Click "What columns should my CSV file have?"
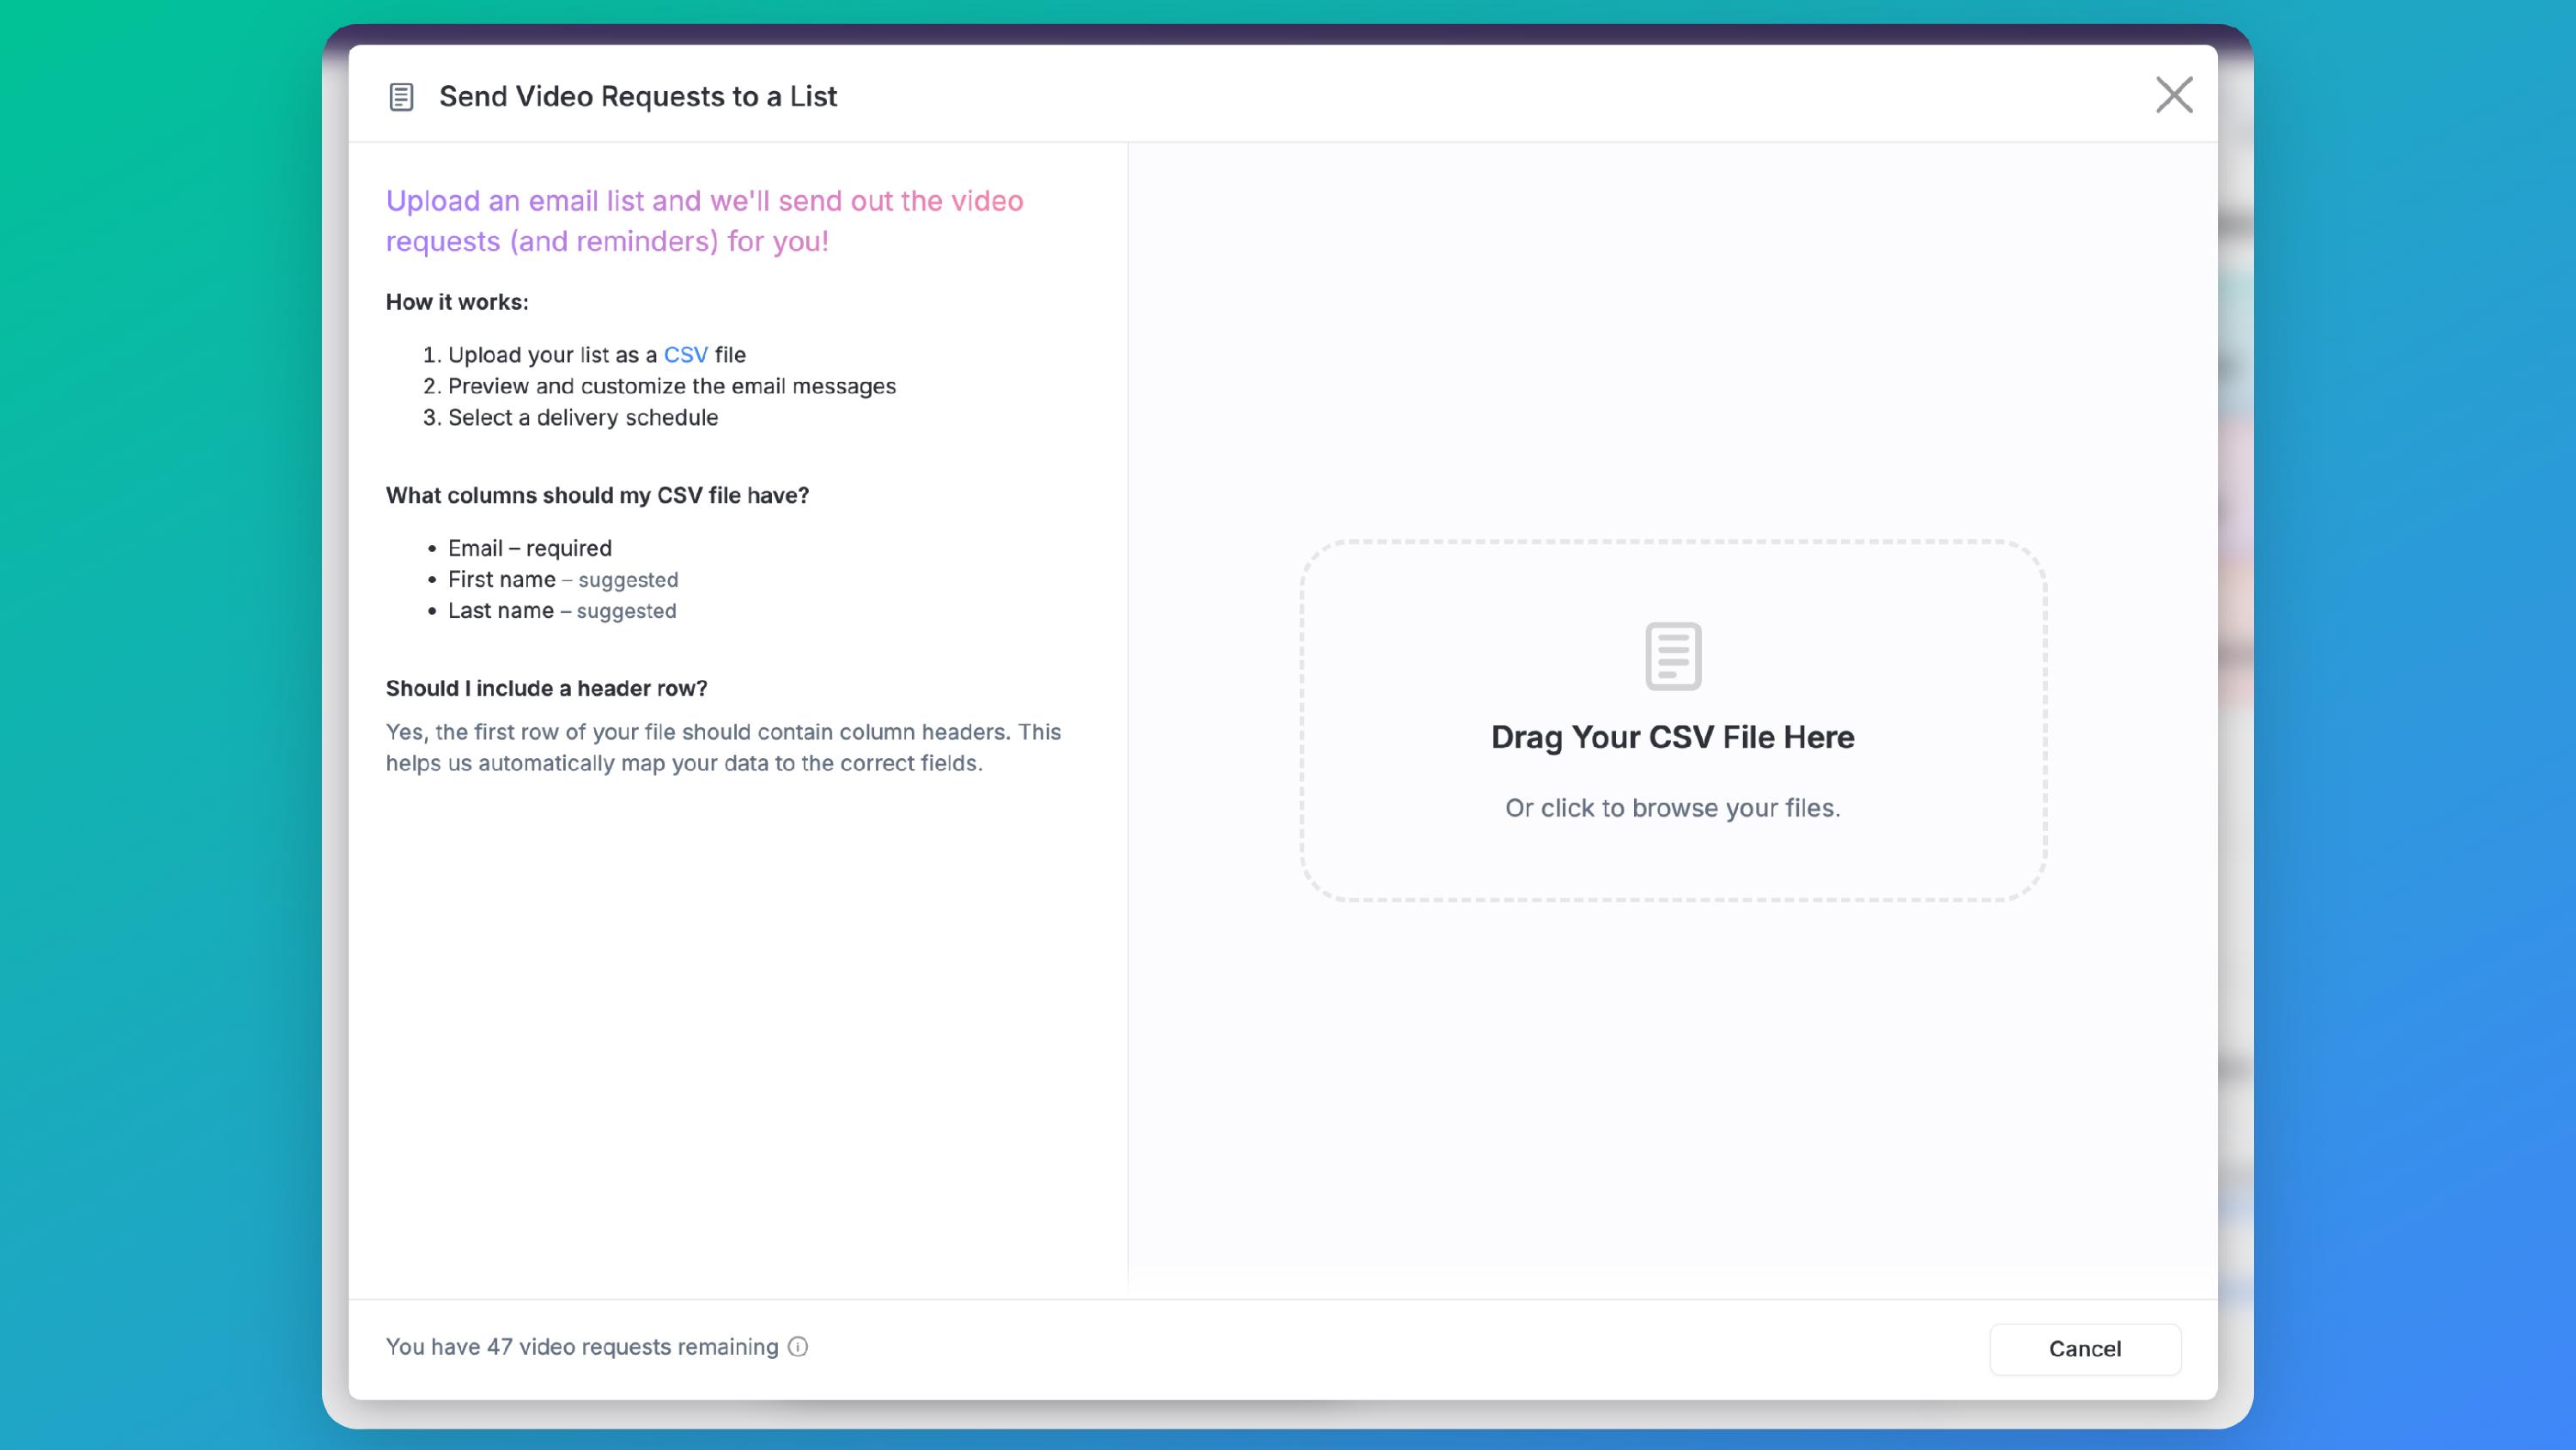Viewport: 2576px width, 1450px height. click(597, 495)
